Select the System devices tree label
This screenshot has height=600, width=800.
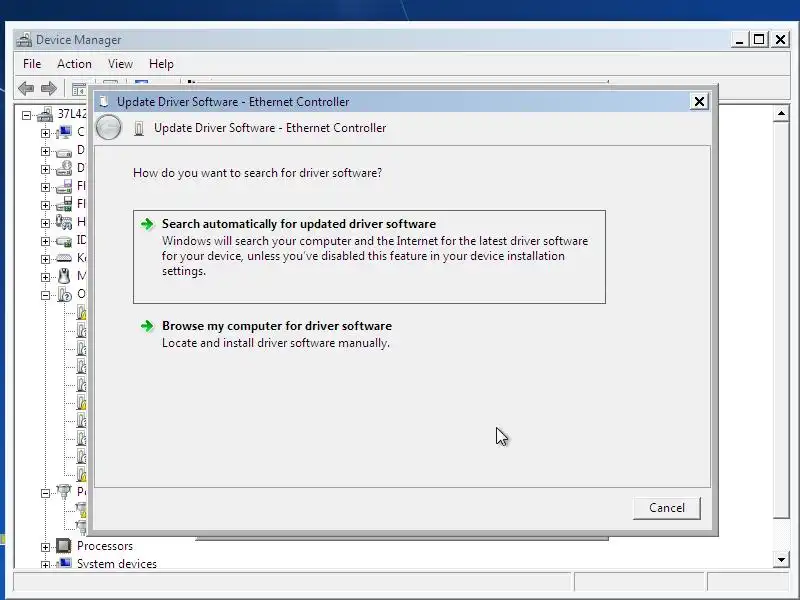(117, 563)
